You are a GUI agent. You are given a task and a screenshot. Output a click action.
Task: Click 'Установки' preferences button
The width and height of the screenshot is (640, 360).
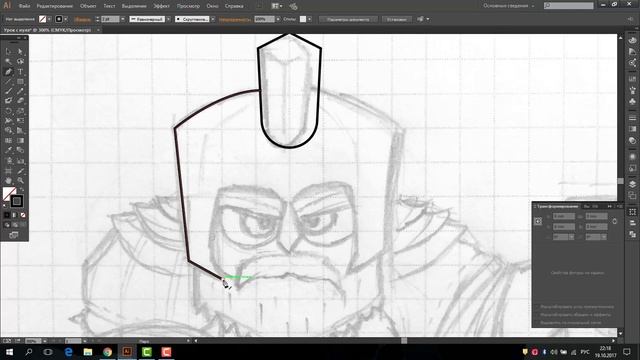tap(397, 19)
